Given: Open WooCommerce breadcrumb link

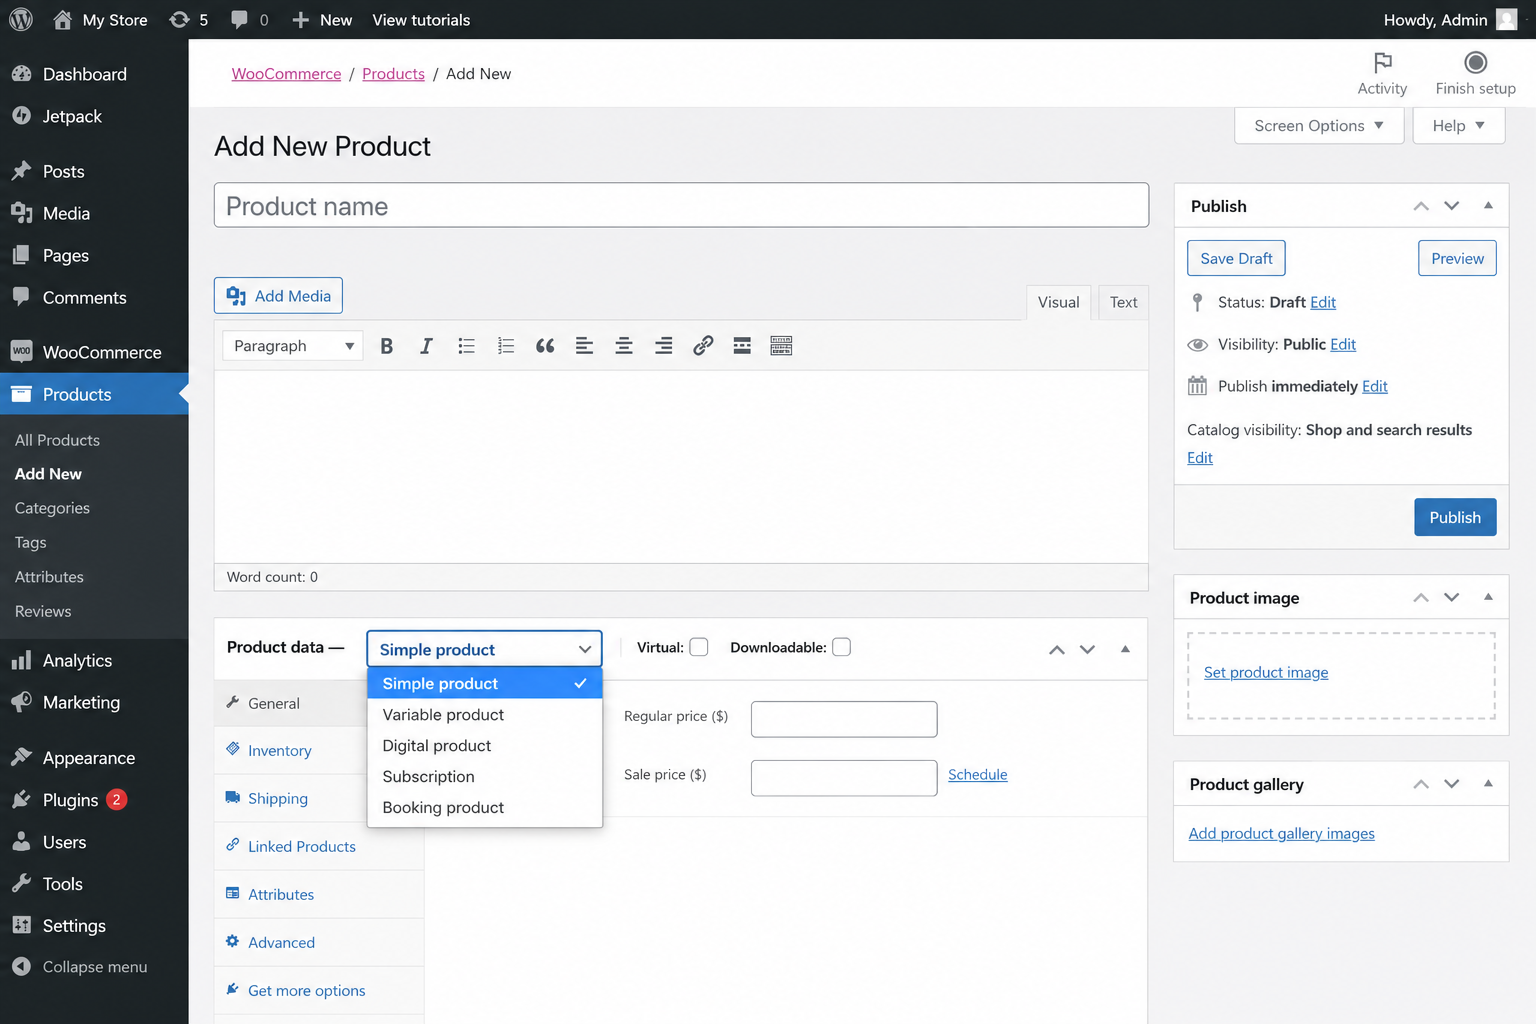Looking at the screenshot, I should (x=286, y=74).
